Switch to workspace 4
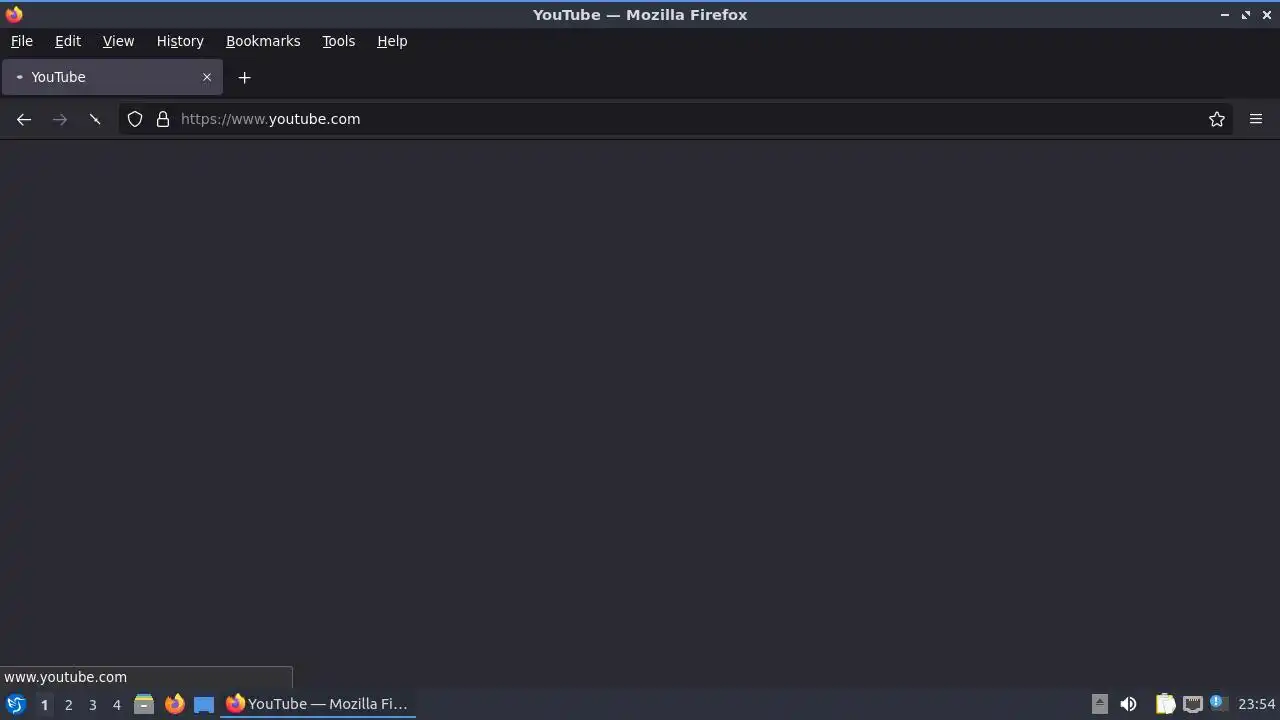 [116, 704]
